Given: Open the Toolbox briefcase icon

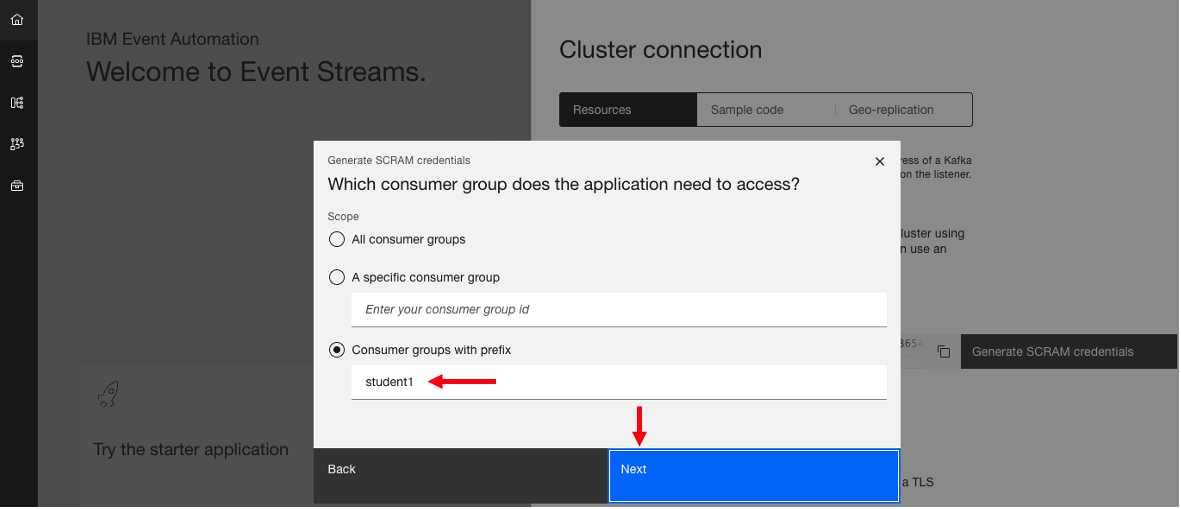Looking at the screenshot, I should [17, 186].
